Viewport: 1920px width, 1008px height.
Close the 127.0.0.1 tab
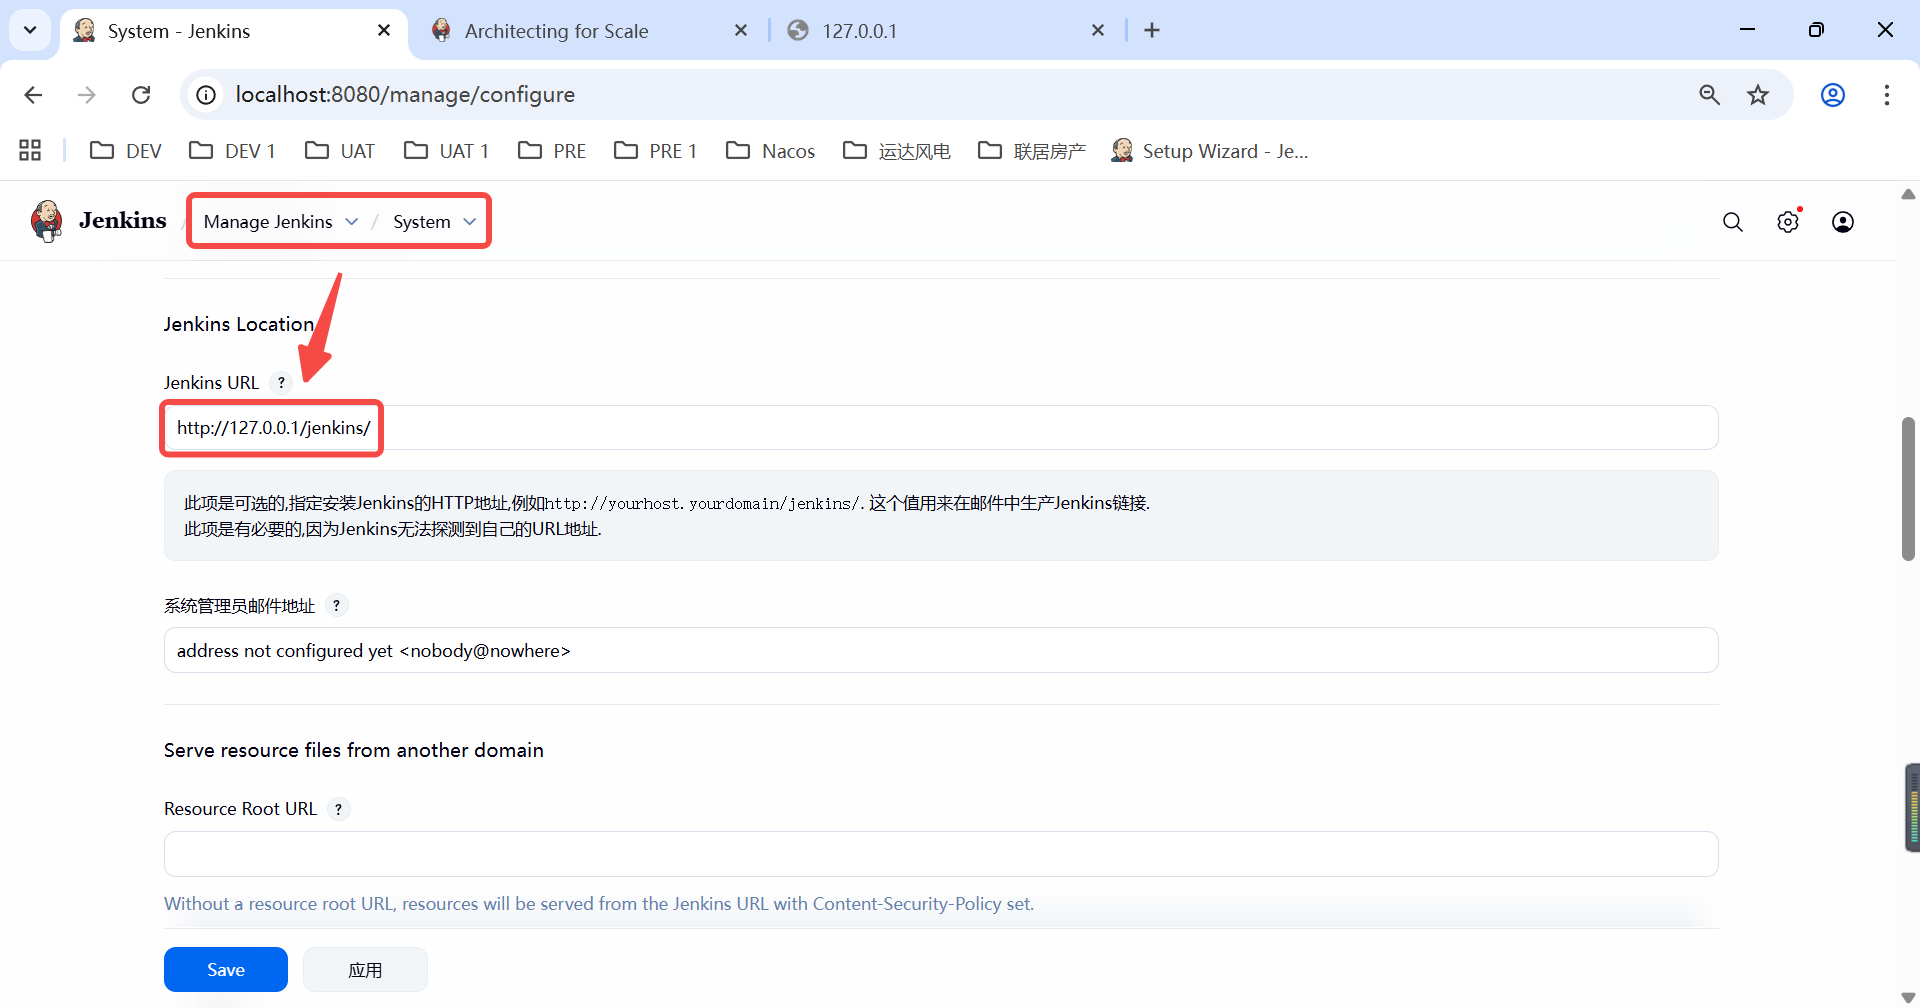click(1098, 31)
